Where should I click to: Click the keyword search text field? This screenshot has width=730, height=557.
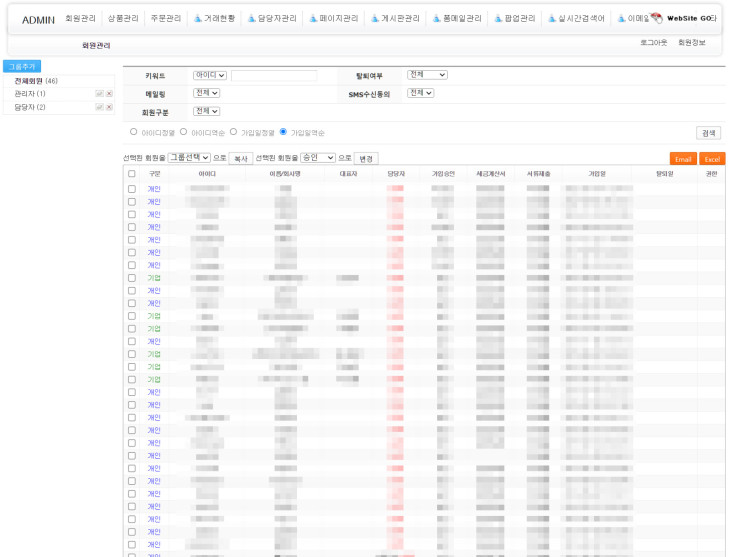click(x=273, y=75)
